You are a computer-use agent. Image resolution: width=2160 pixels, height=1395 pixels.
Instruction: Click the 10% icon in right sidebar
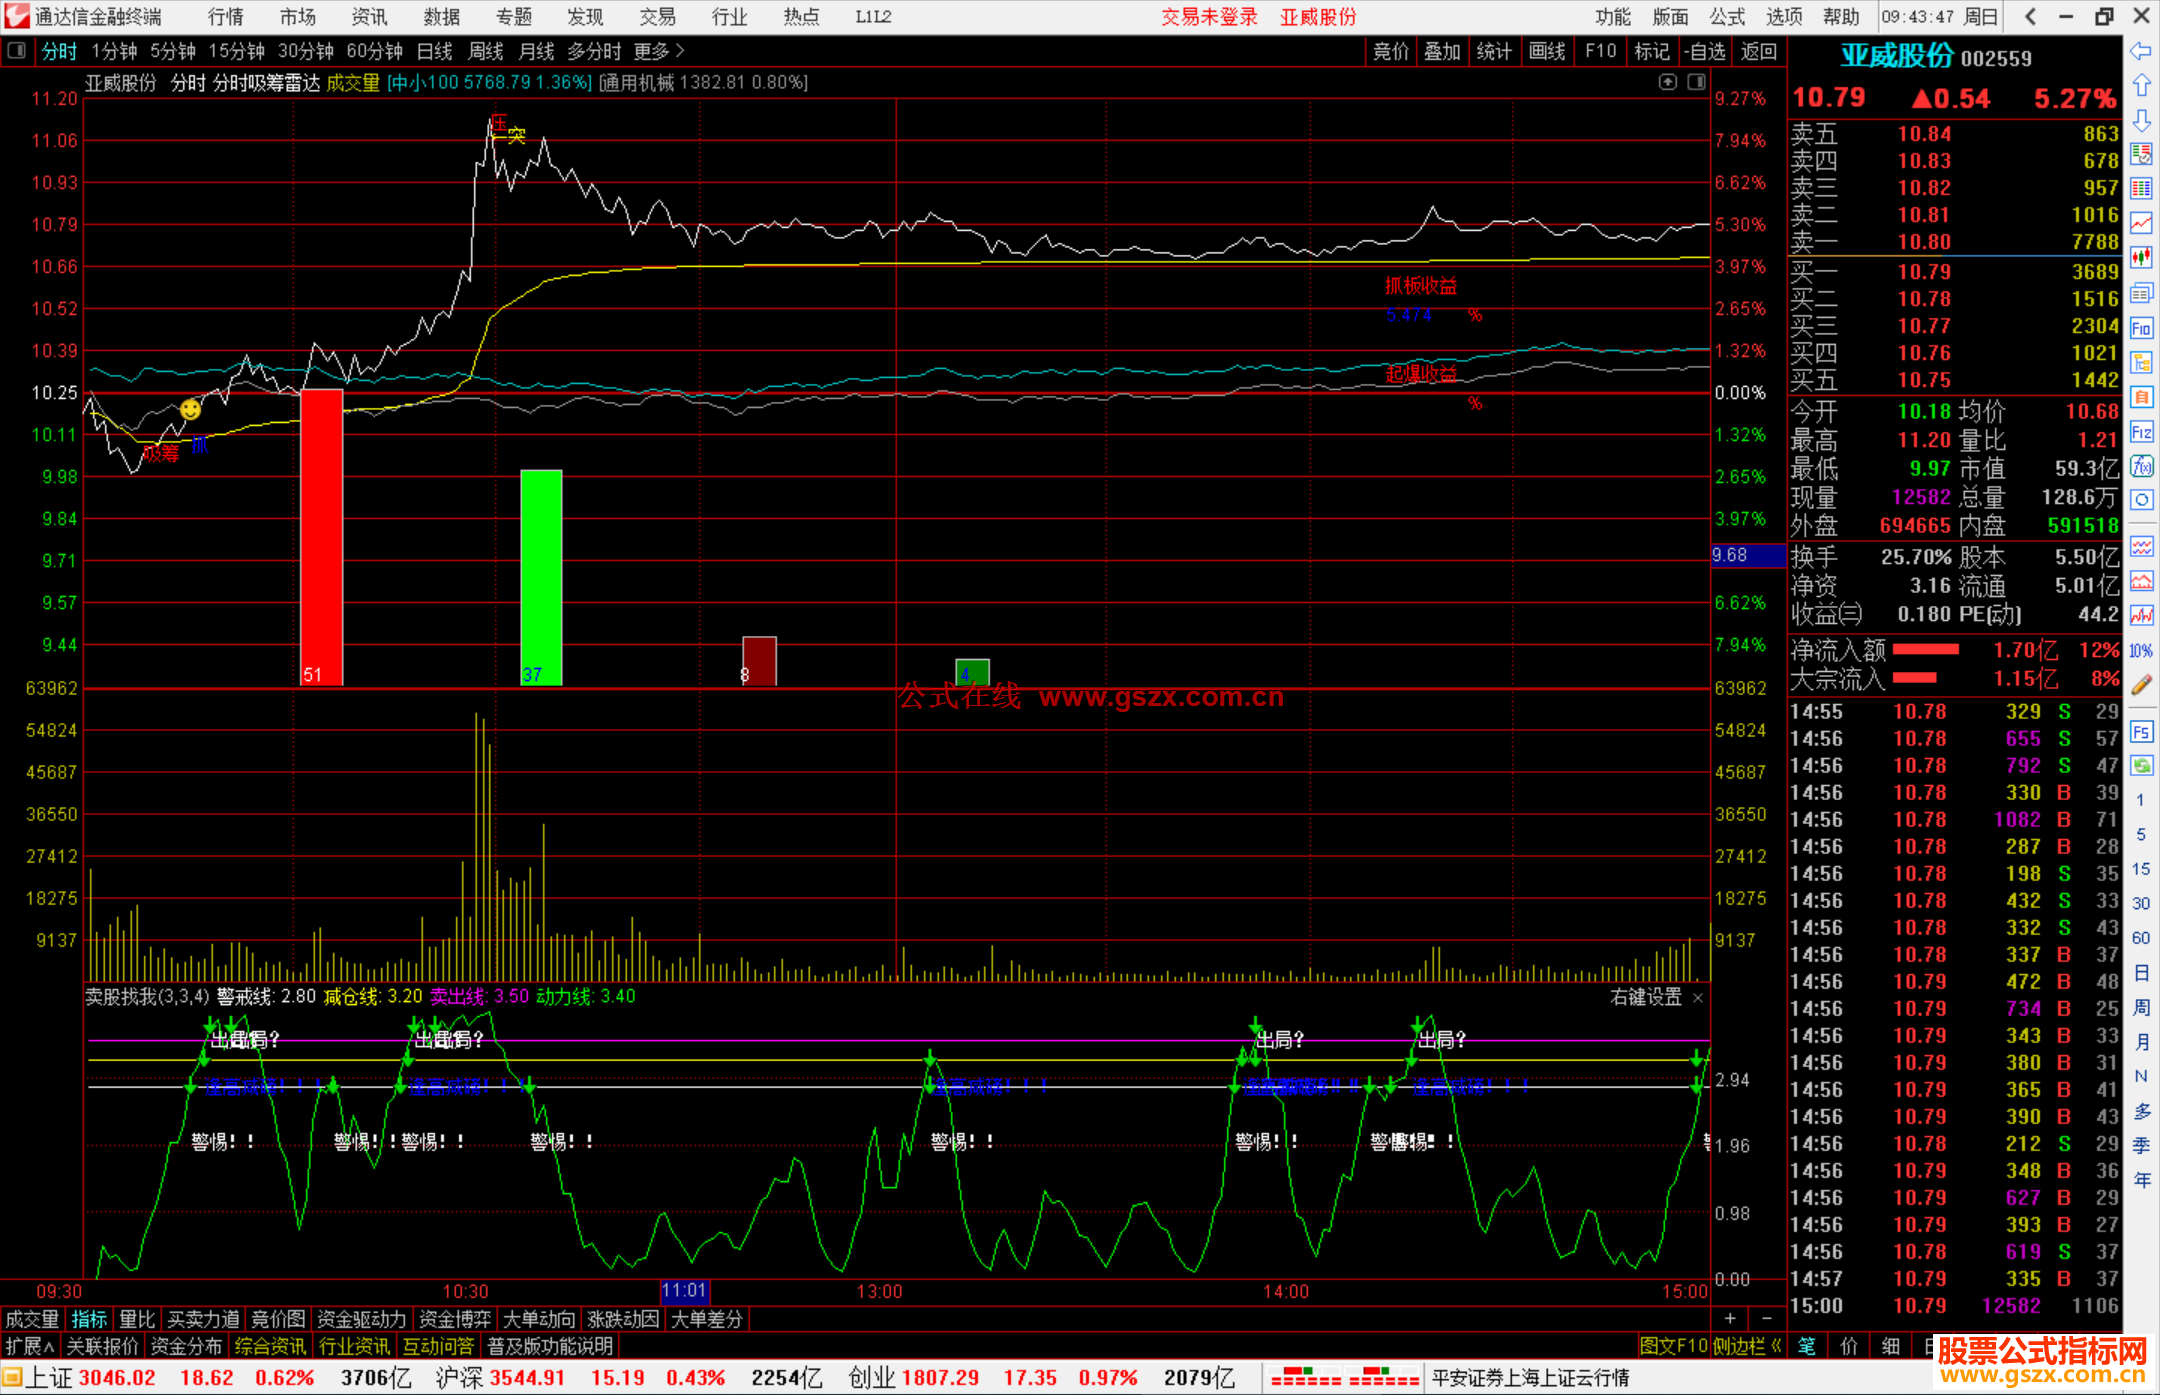[x=2141, y=651]
